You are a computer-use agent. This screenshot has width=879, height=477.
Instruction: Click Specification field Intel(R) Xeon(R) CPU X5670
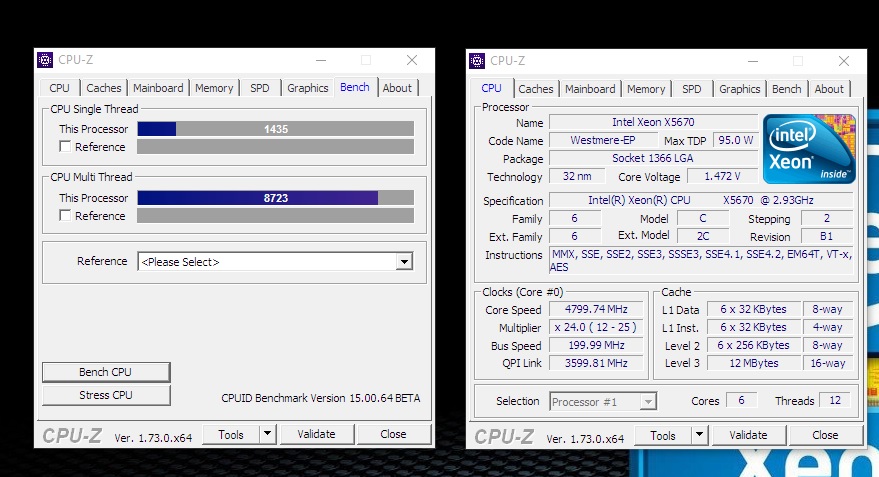click(701, 200)
